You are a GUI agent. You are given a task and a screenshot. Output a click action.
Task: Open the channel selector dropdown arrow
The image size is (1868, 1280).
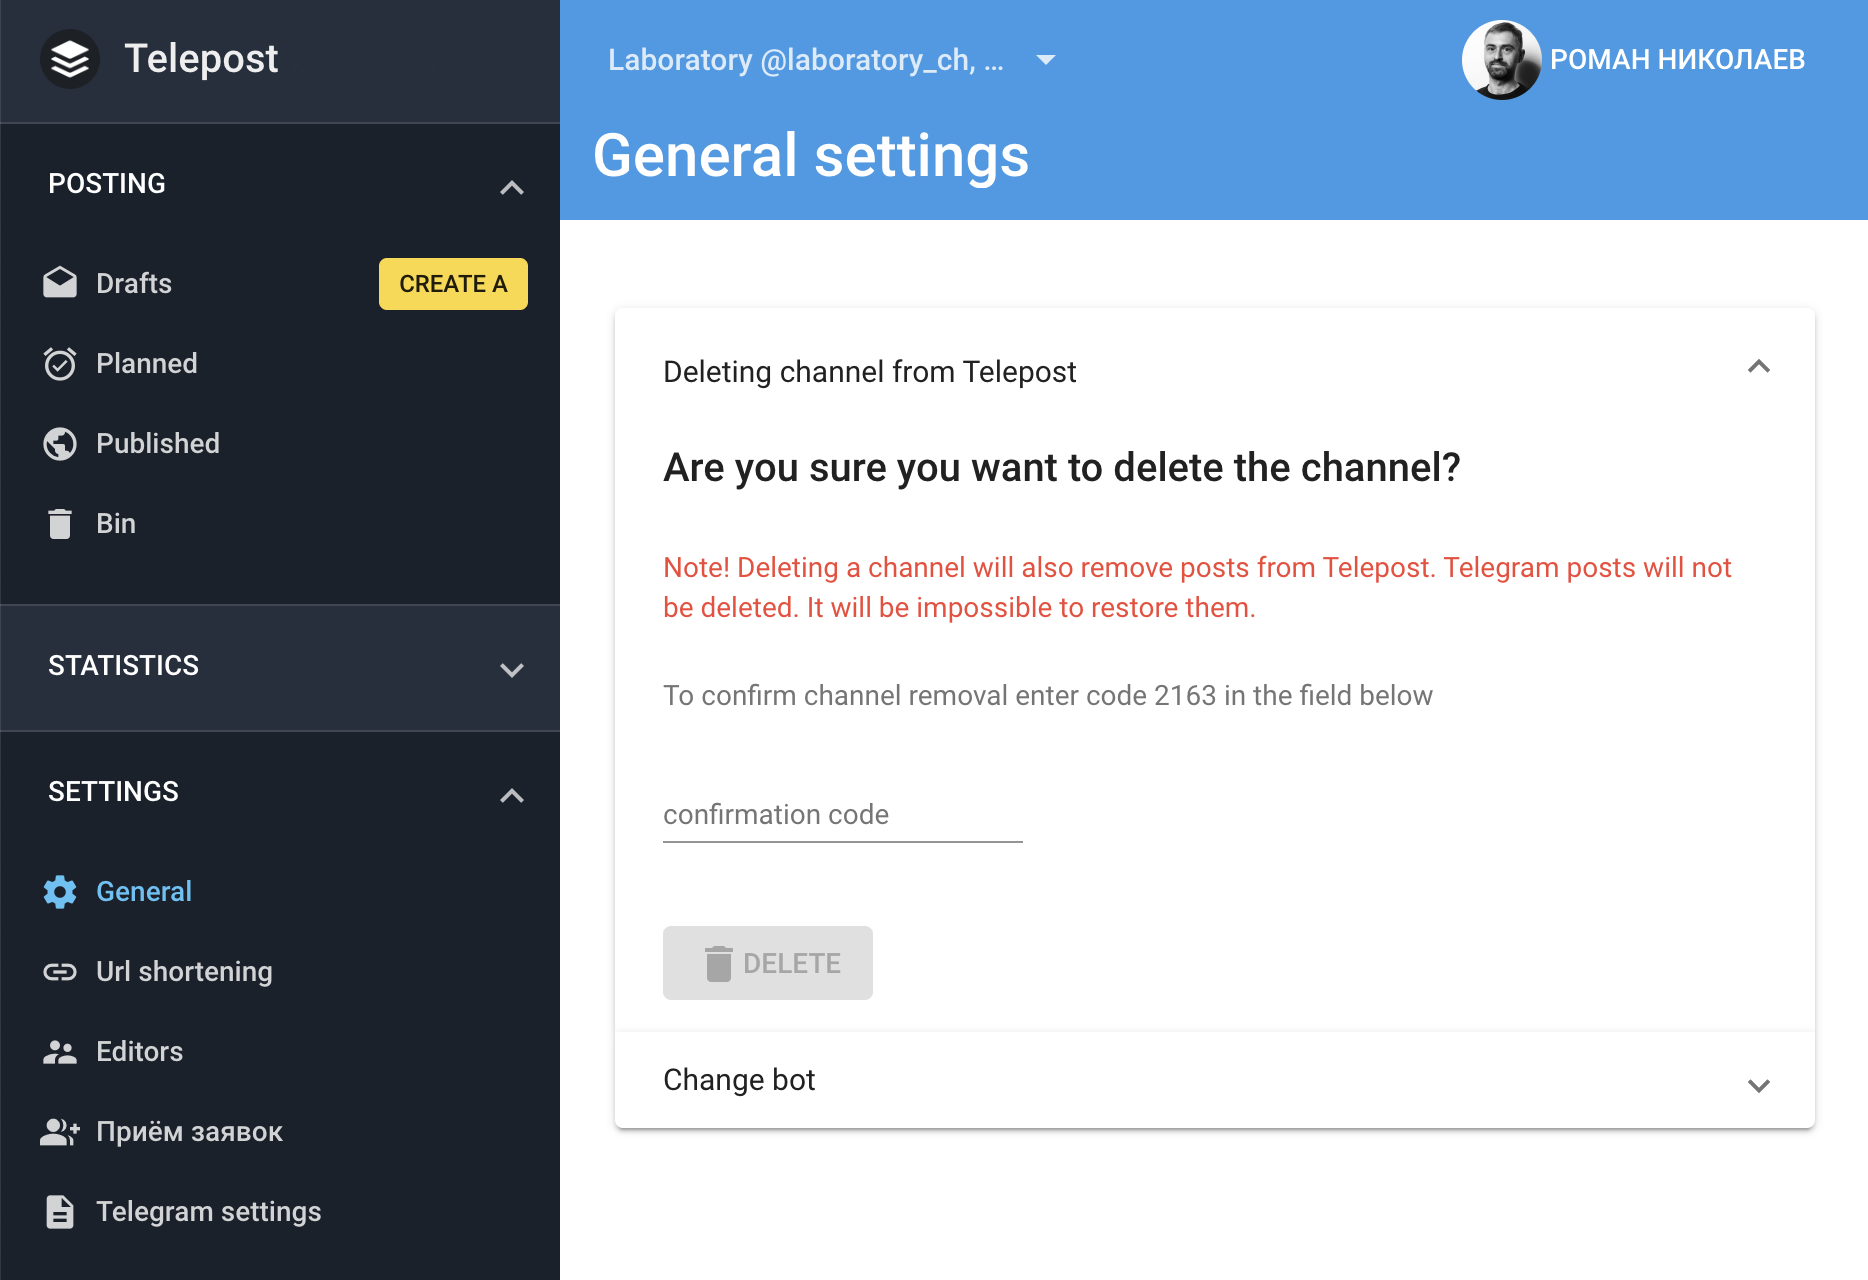1046,60
